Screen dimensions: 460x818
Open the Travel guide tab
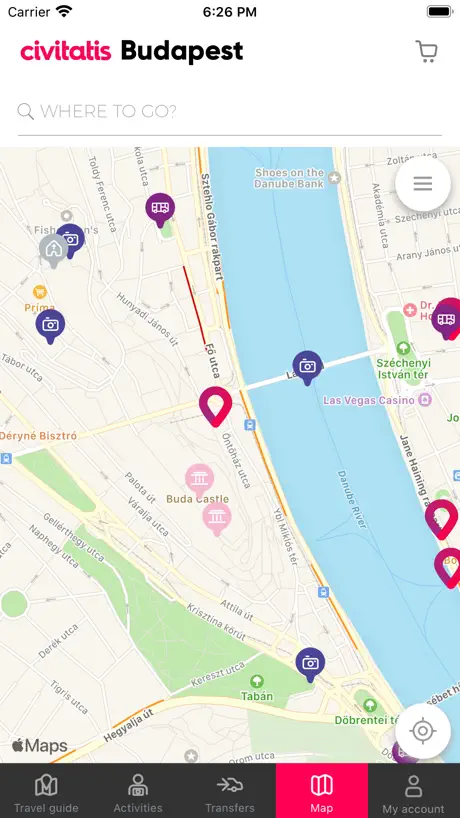click(46, 791)
